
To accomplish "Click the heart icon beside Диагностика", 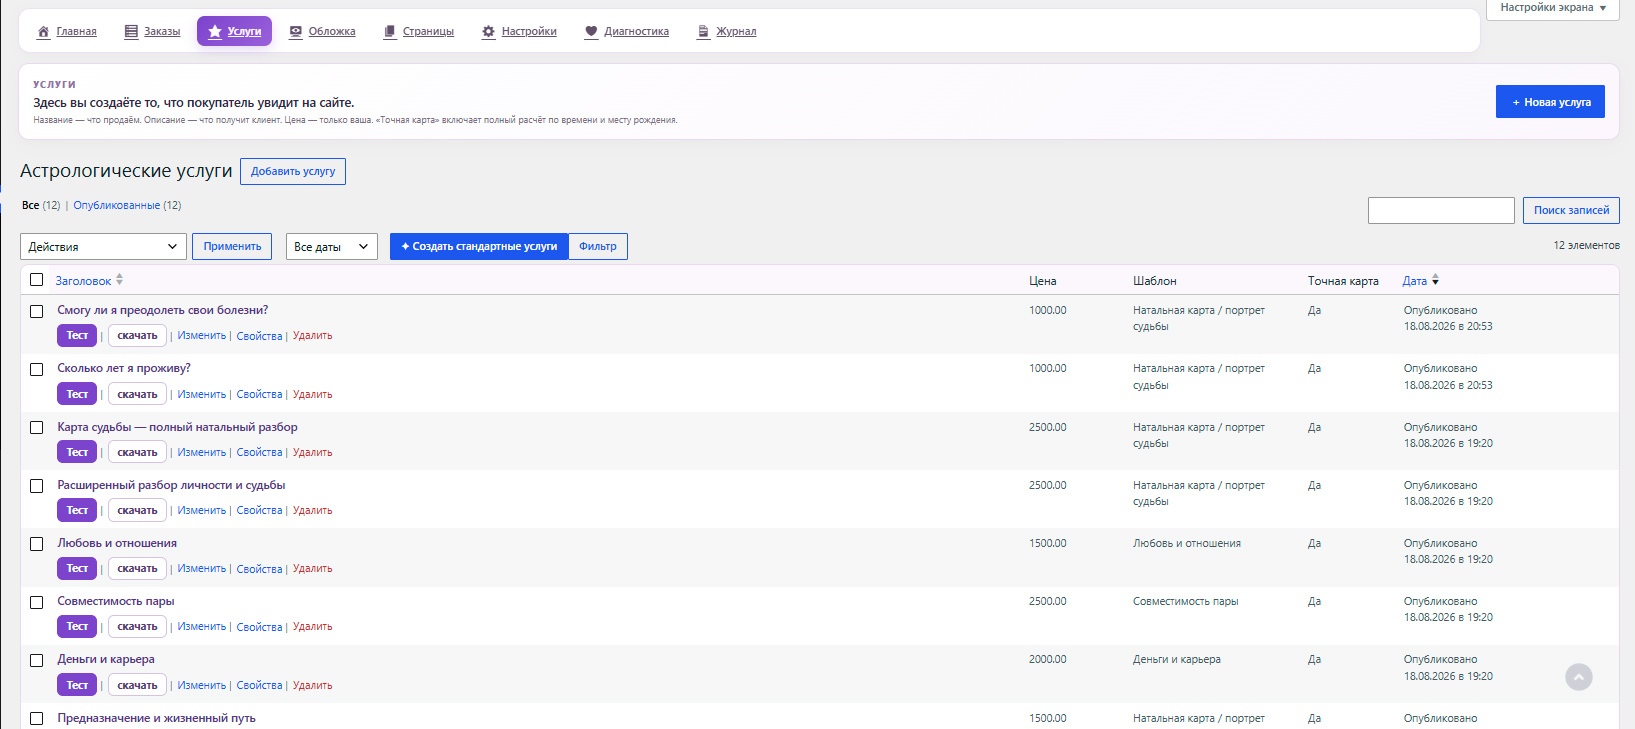I will (591, 32).
